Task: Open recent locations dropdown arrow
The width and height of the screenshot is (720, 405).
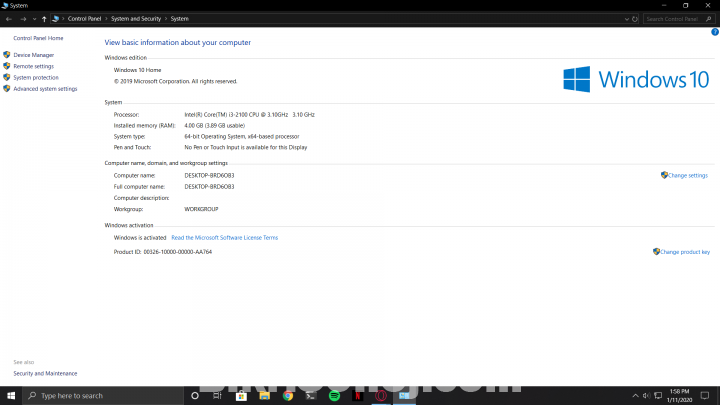Action: tap(34, 19)
